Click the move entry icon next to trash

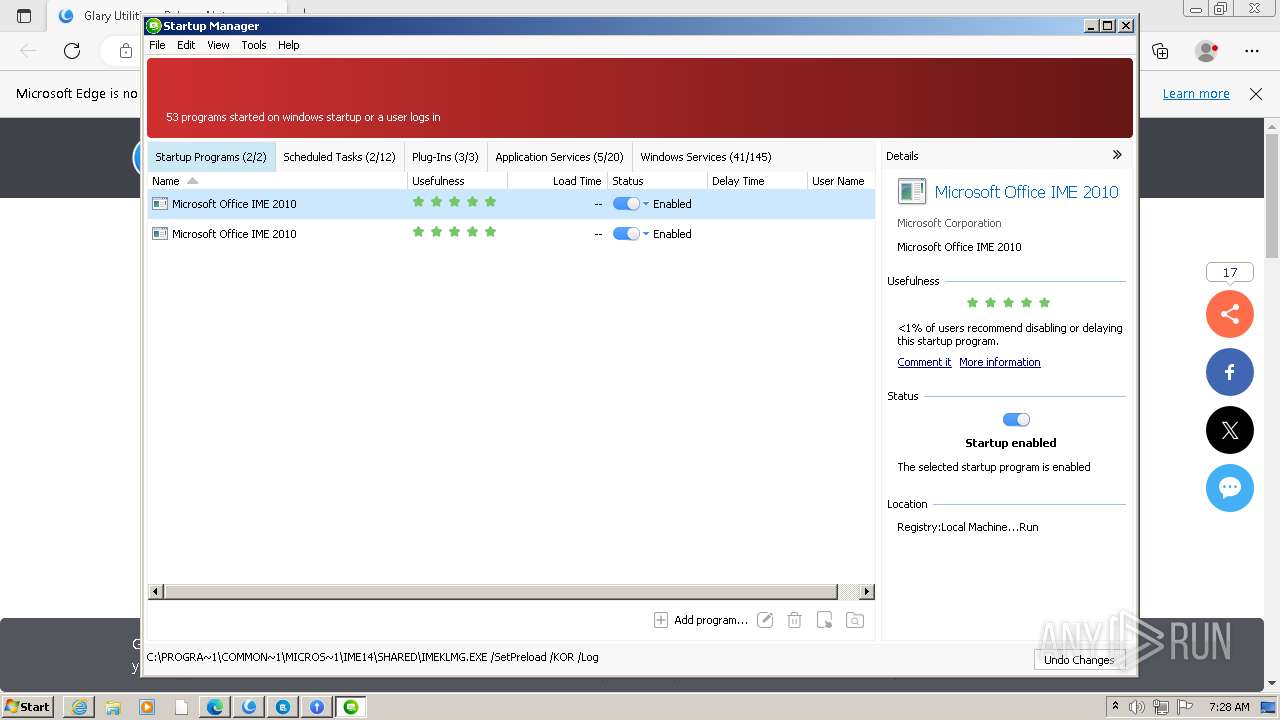coord(824,620)
